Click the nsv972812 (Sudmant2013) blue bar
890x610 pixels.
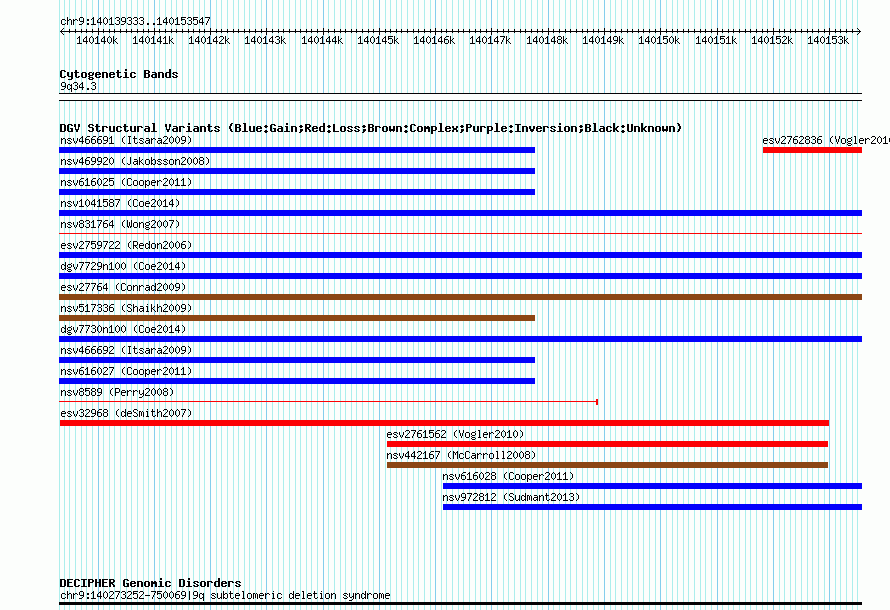(x=652, y=507)
